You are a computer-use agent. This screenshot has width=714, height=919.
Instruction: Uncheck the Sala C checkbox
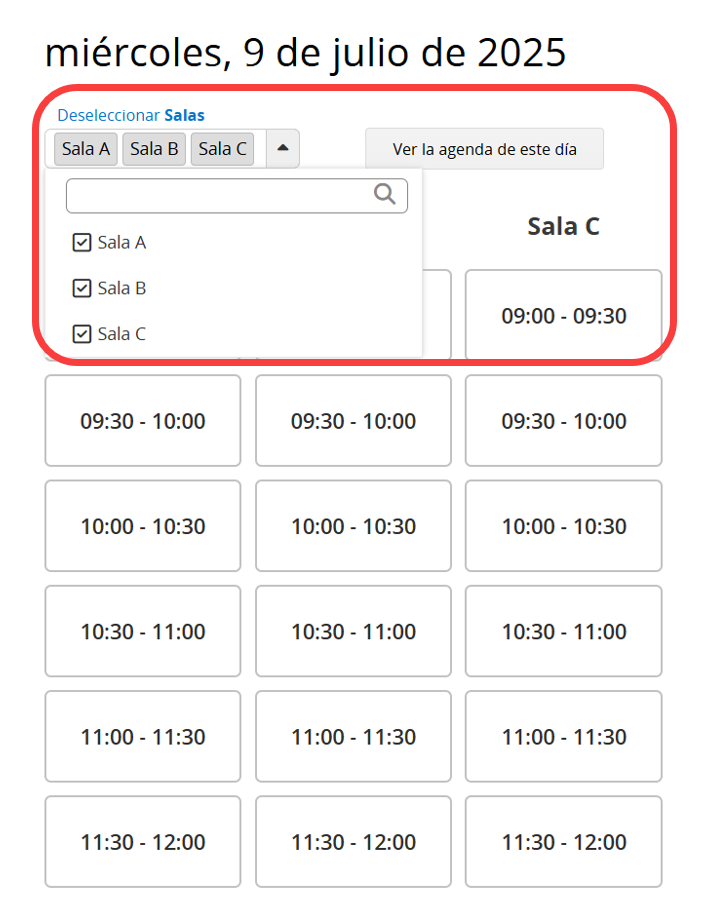81,333
